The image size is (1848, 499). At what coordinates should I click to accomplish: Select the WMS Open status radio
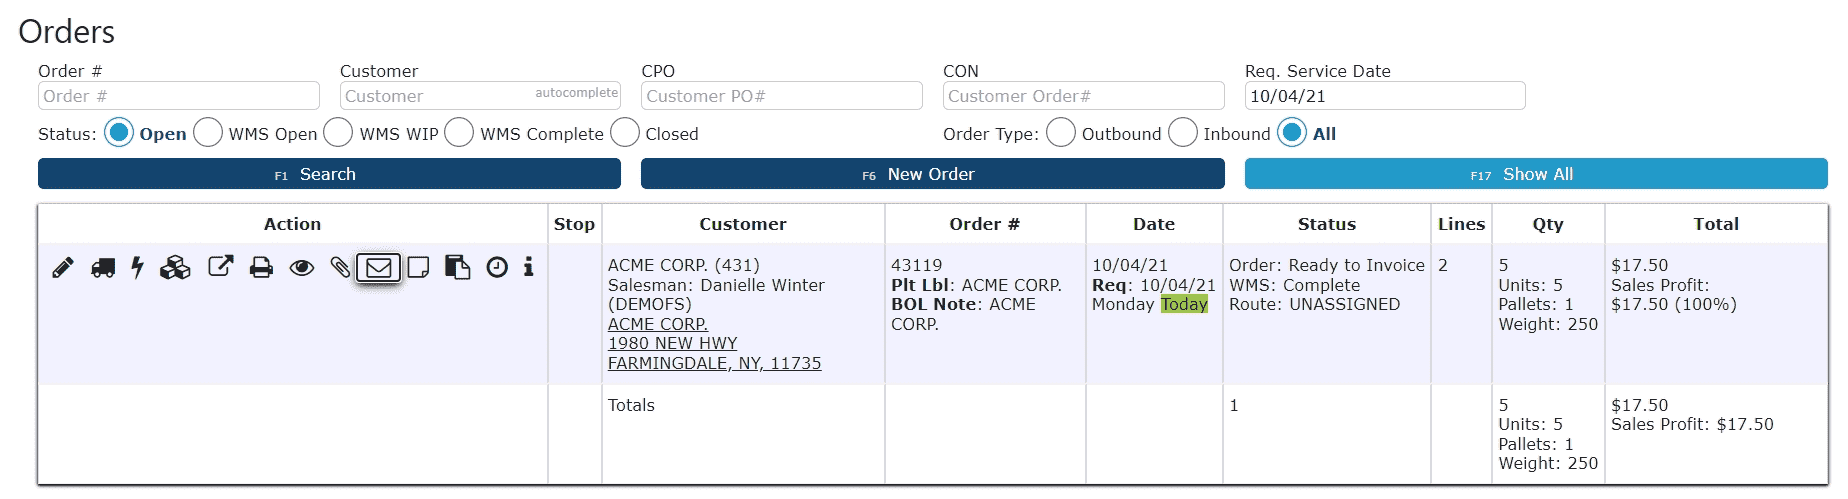point(208,132)
